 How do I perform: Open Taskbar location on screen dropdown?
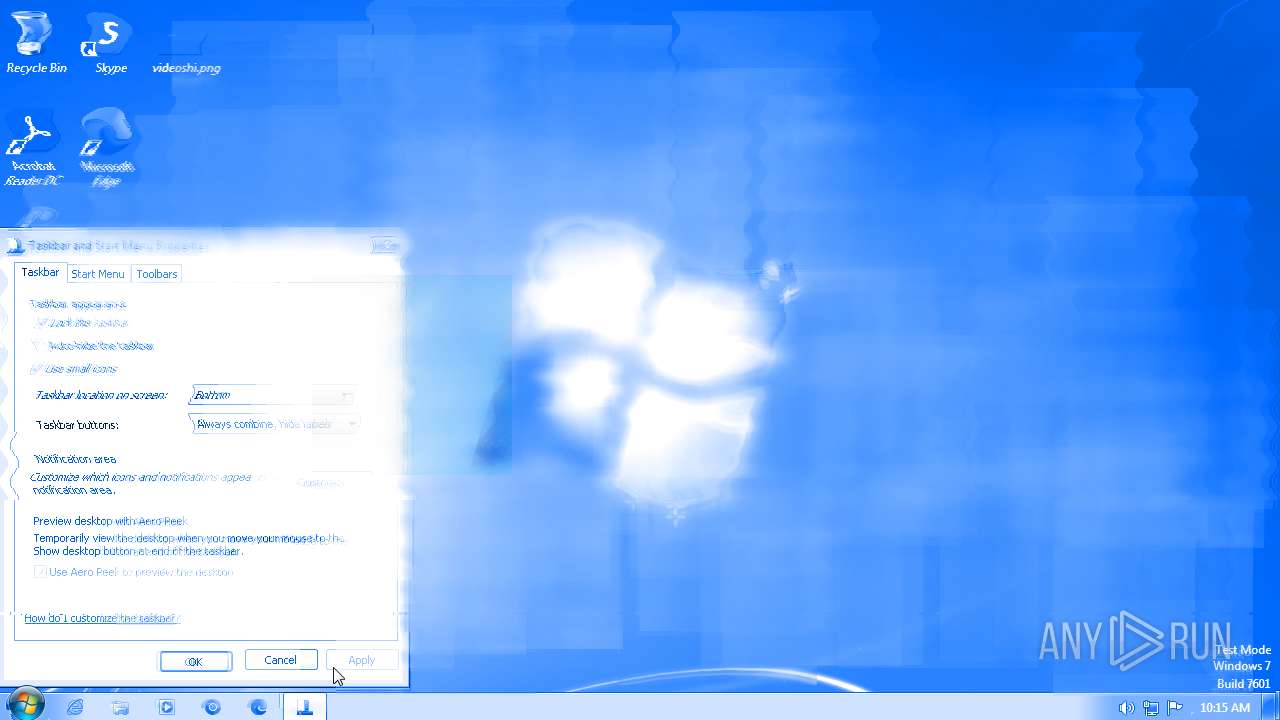point(272,396)
